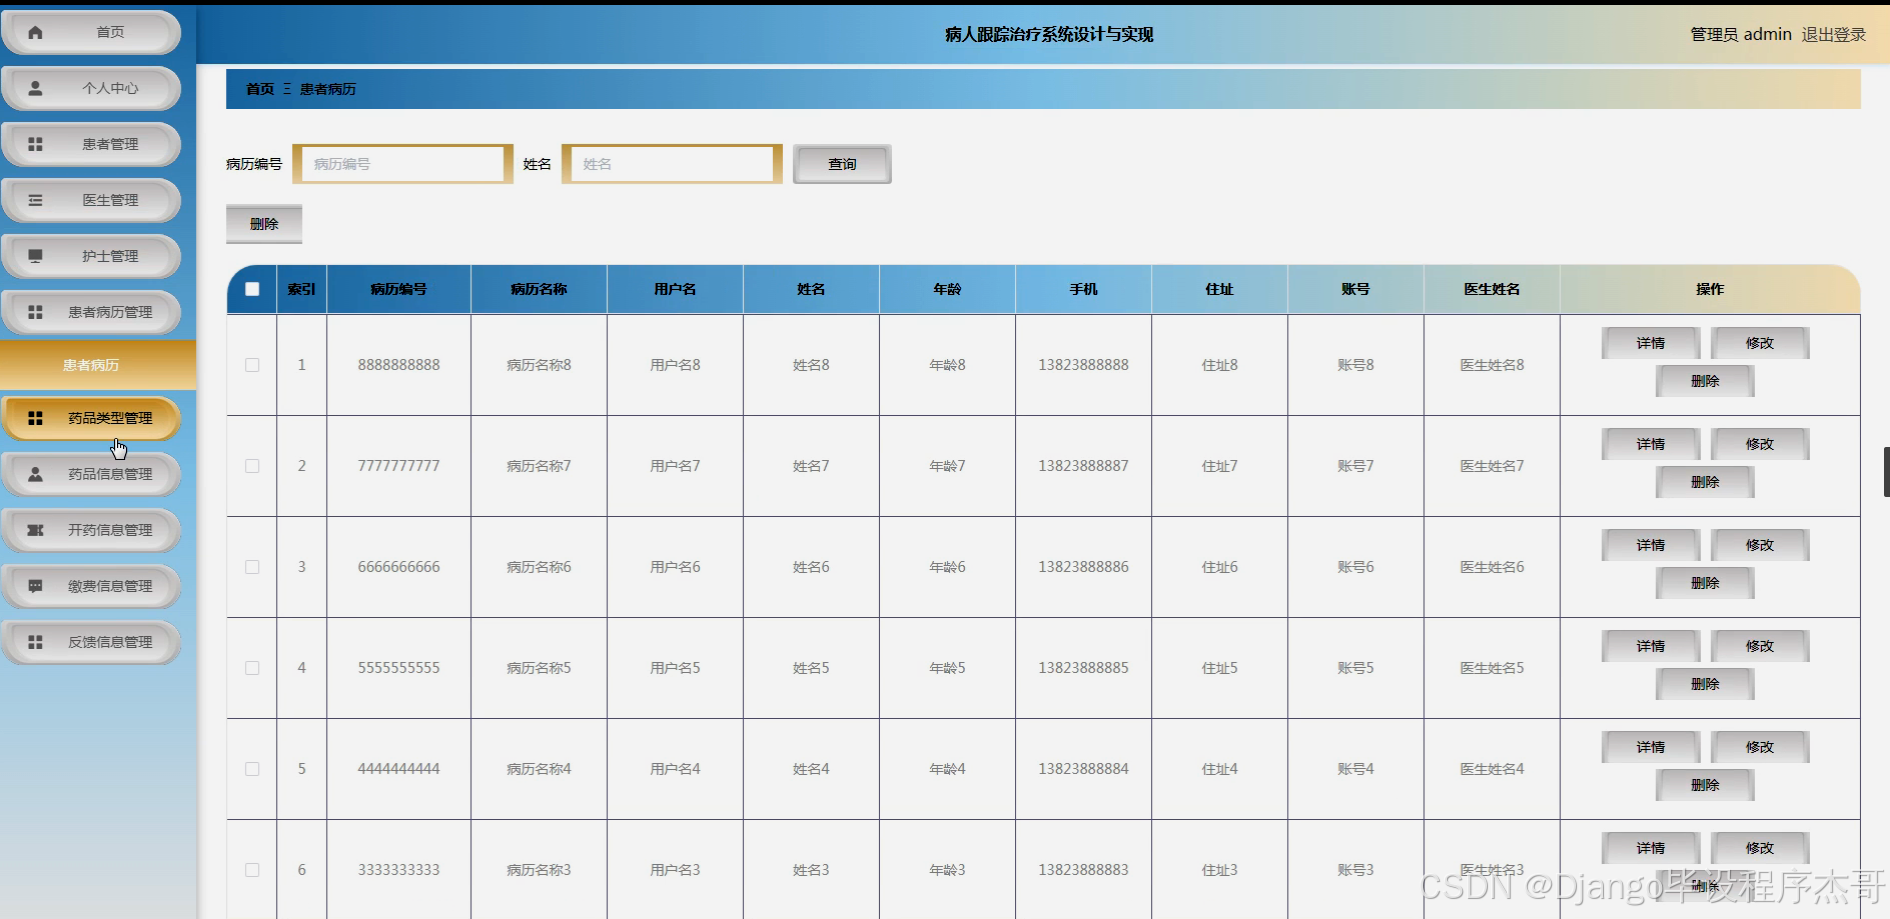Check the row with record 6666666666
Viewport: 1890px width, 919px height.
252,567
